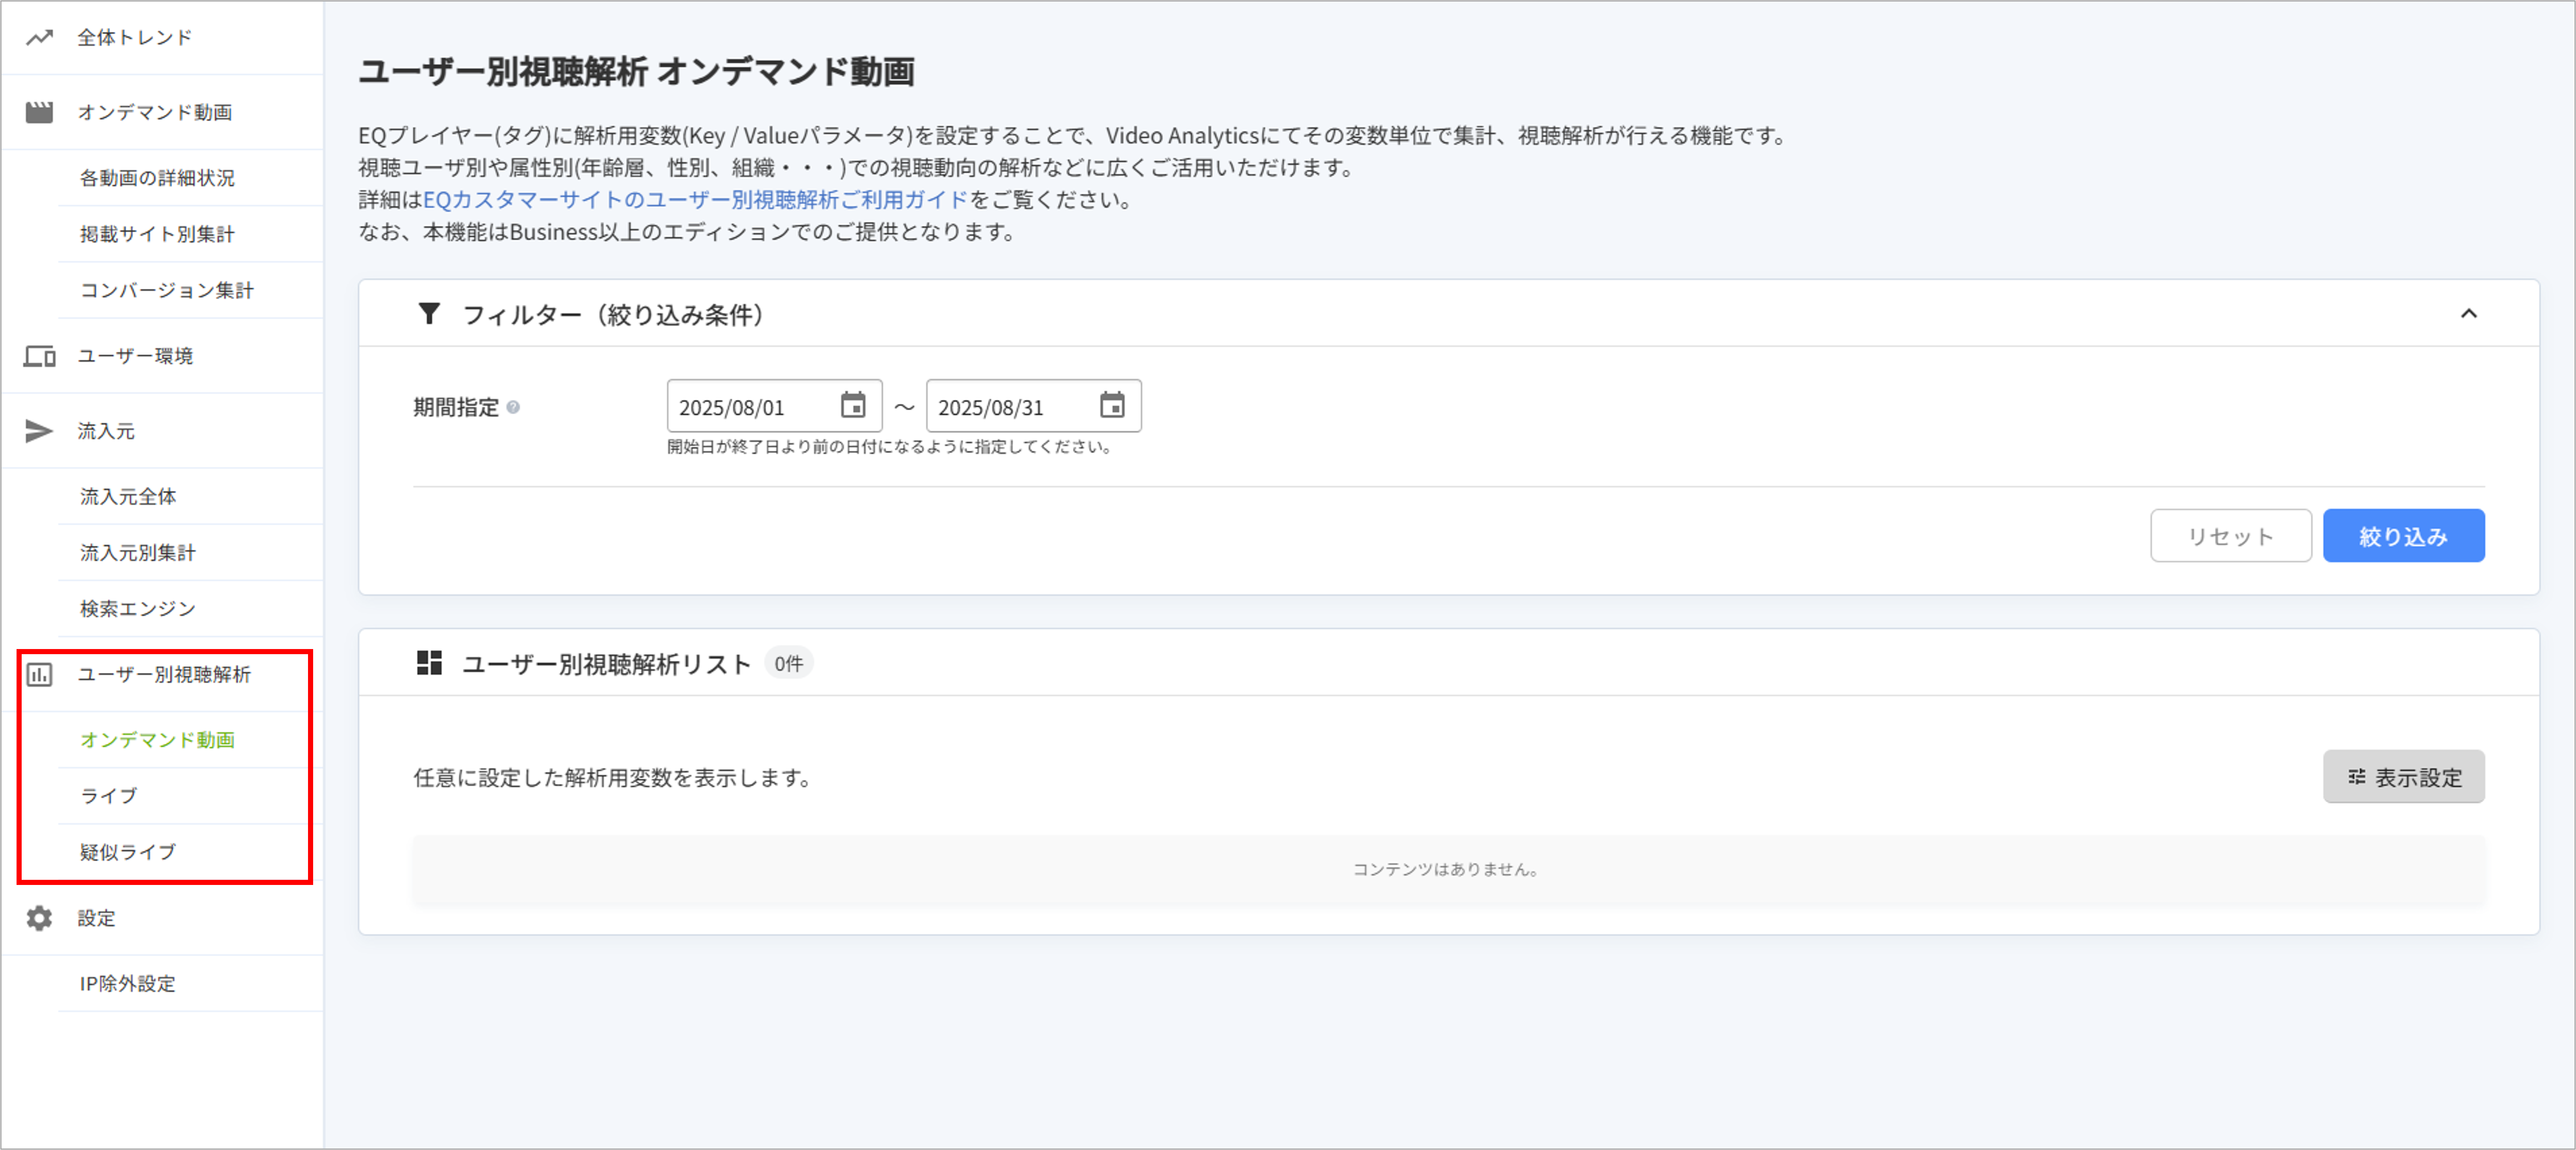
Task: Click the 開始日が終了日より前の日付 hint text
Action: coord(891,447)
